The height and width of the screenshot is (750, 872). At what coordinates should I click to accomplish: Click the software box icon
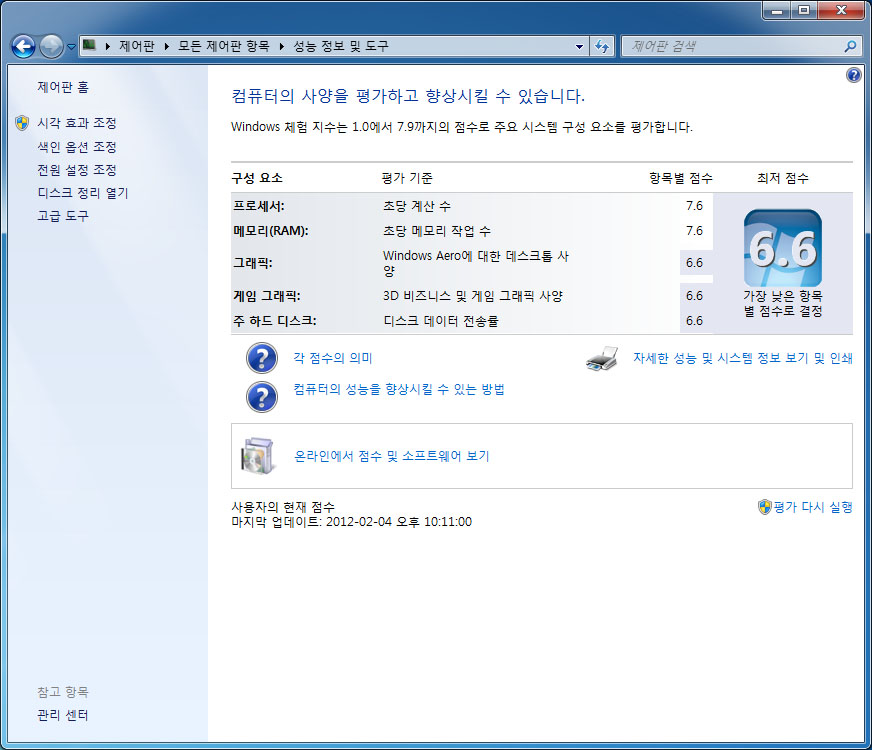(x=257, y=456)
